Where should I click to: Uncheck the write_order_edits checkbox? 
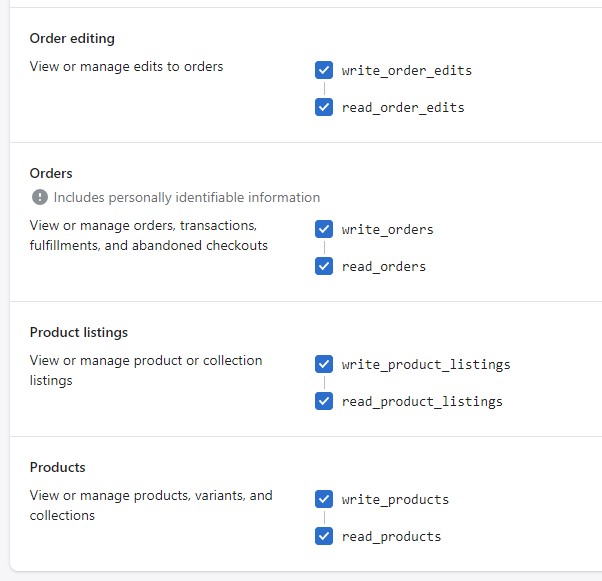pyautogui.click(x=324, y=70)
